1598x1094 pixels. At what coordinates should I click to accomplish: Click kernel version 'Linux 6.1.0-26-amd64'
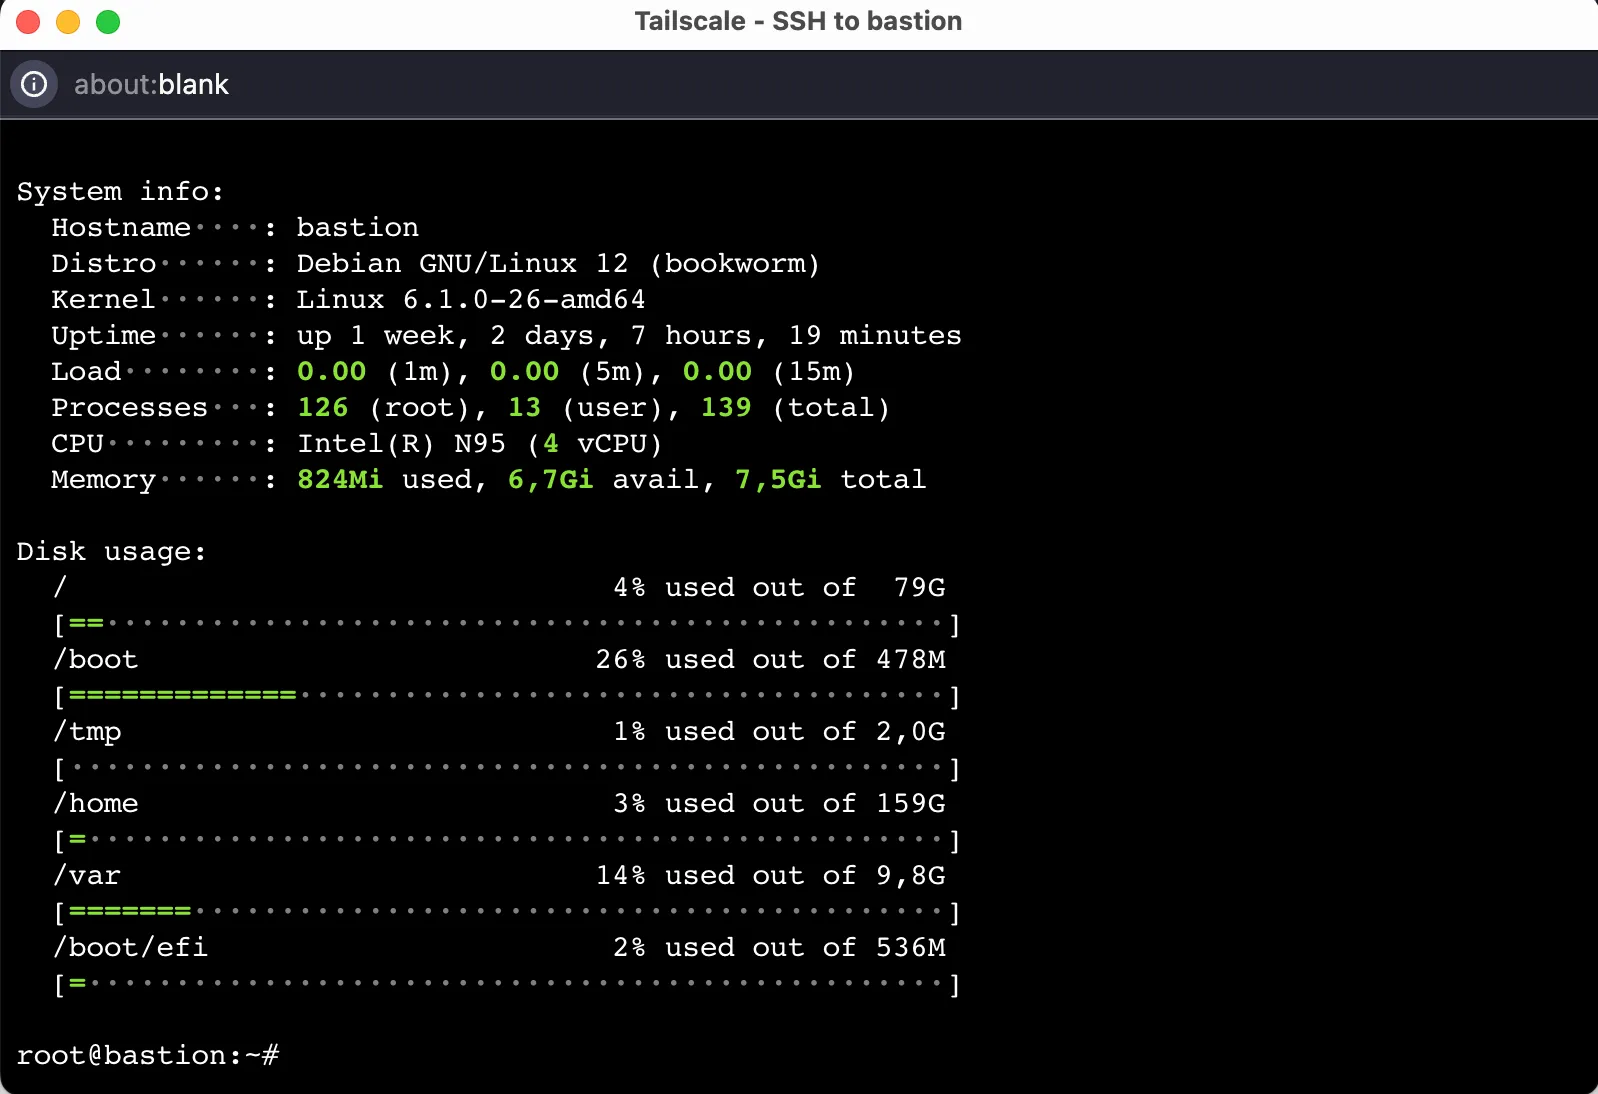471,299
